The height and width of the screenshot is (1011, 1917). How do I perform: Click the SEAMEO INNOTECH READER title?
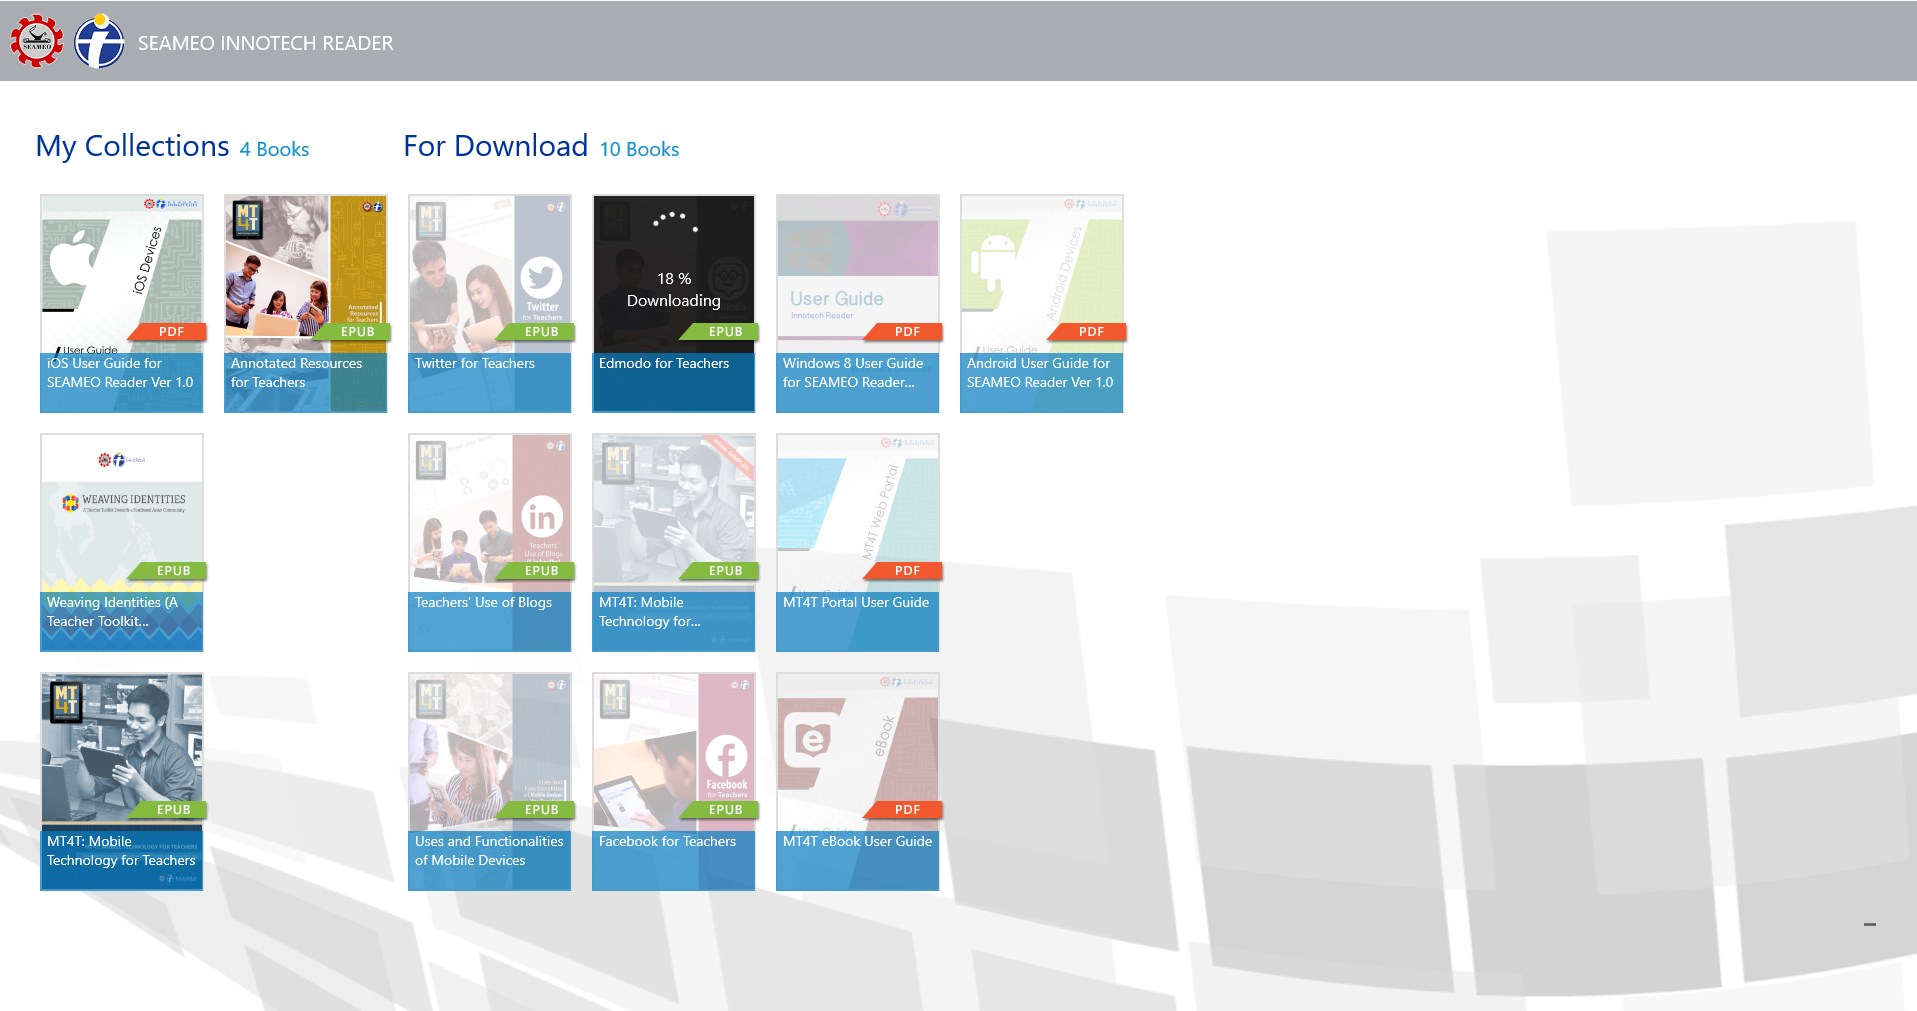pyautogui.click(x=265, y=43)
